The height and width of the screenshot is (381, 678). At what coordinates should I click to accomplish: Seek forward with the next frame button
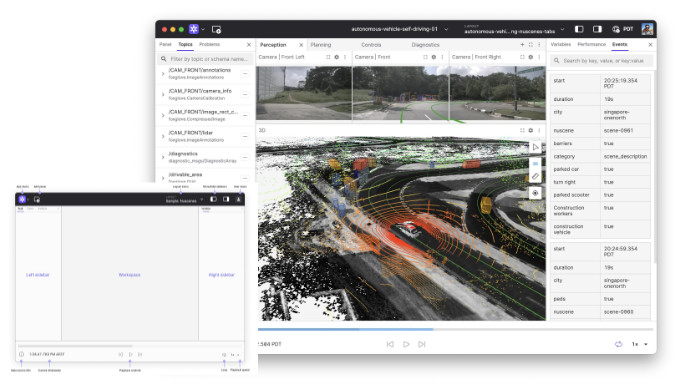click(x=422, y=344)
